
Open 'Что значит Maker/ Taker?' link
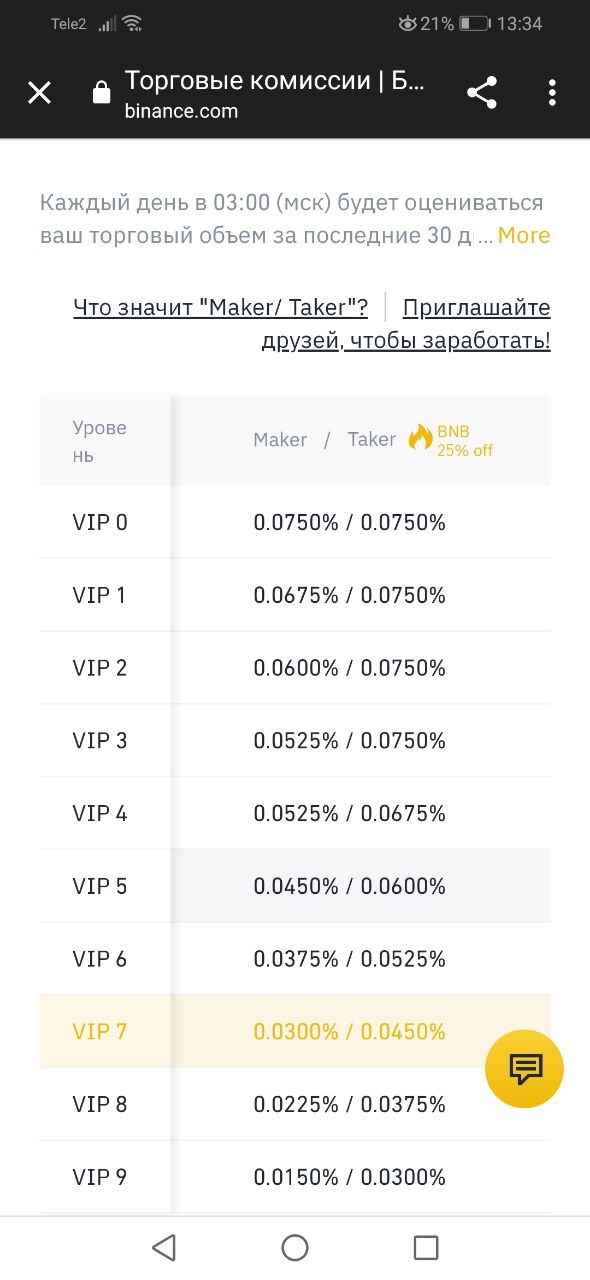tap(221, 307)
